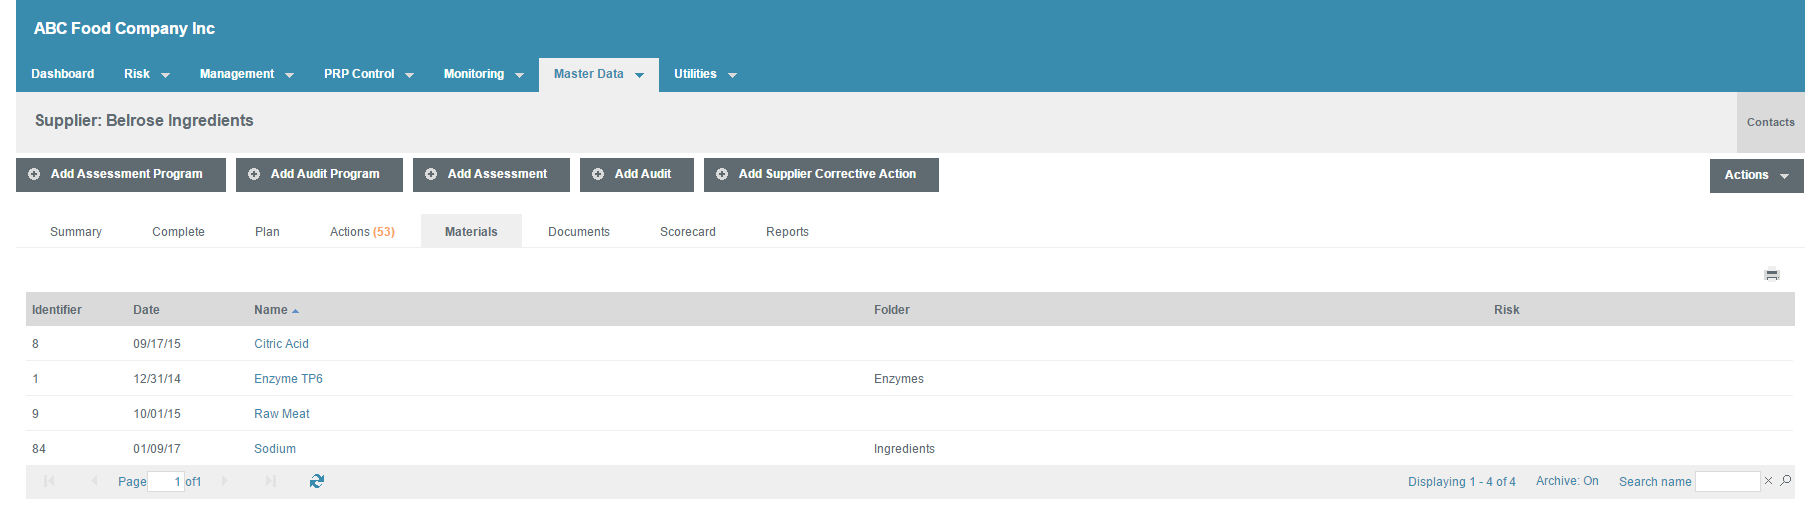1819x521 pixels.
Task: Click Add Supplier Corrective Action button
Action: [x=821, y=174]
